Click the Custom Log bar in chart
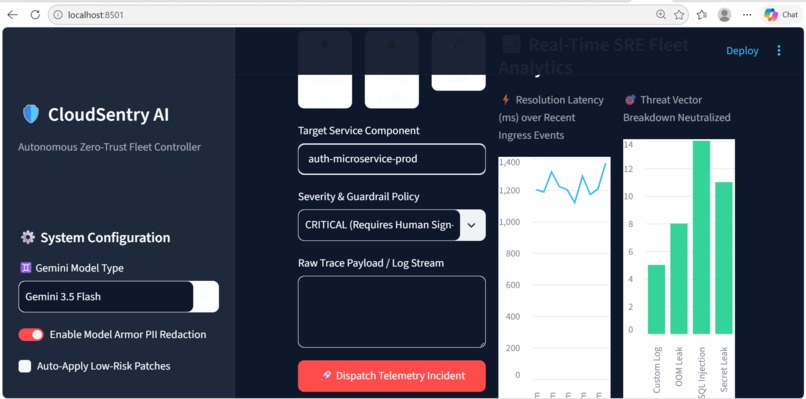 [656, 299]
